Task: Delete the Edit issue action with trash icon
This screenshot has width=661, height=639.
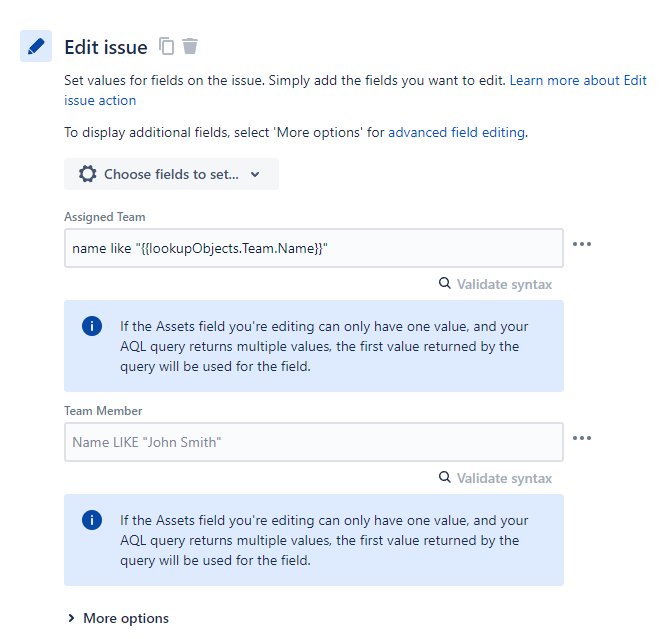Action: 190,46
